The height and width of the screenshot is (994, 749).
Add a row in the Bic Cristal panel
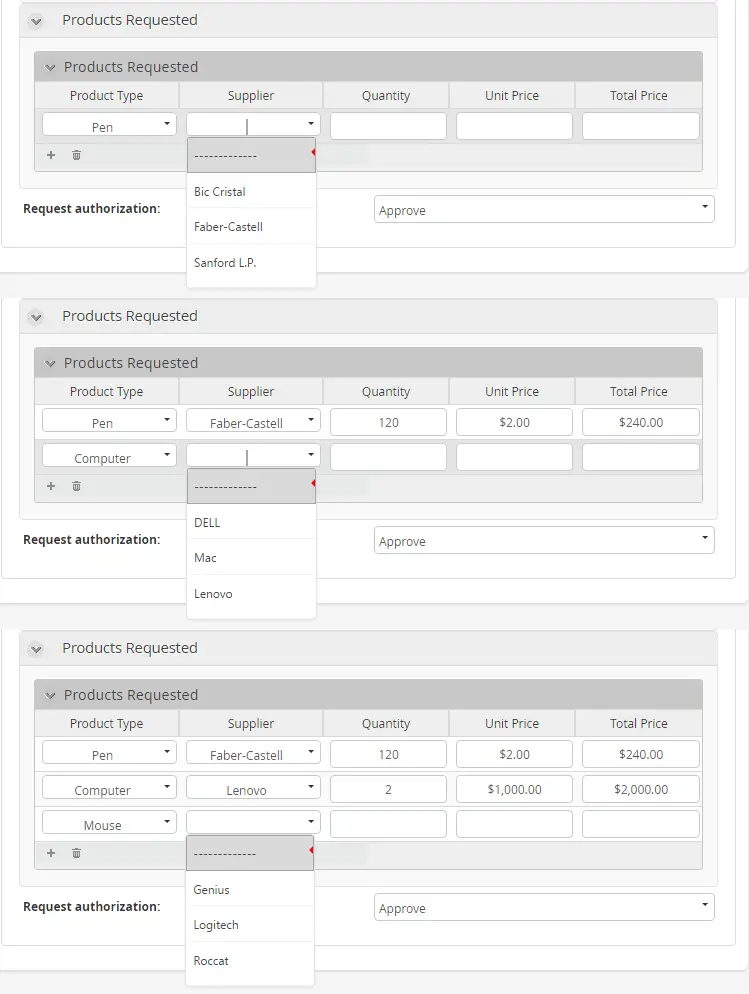pyautogui.click(x=51, y=155)
